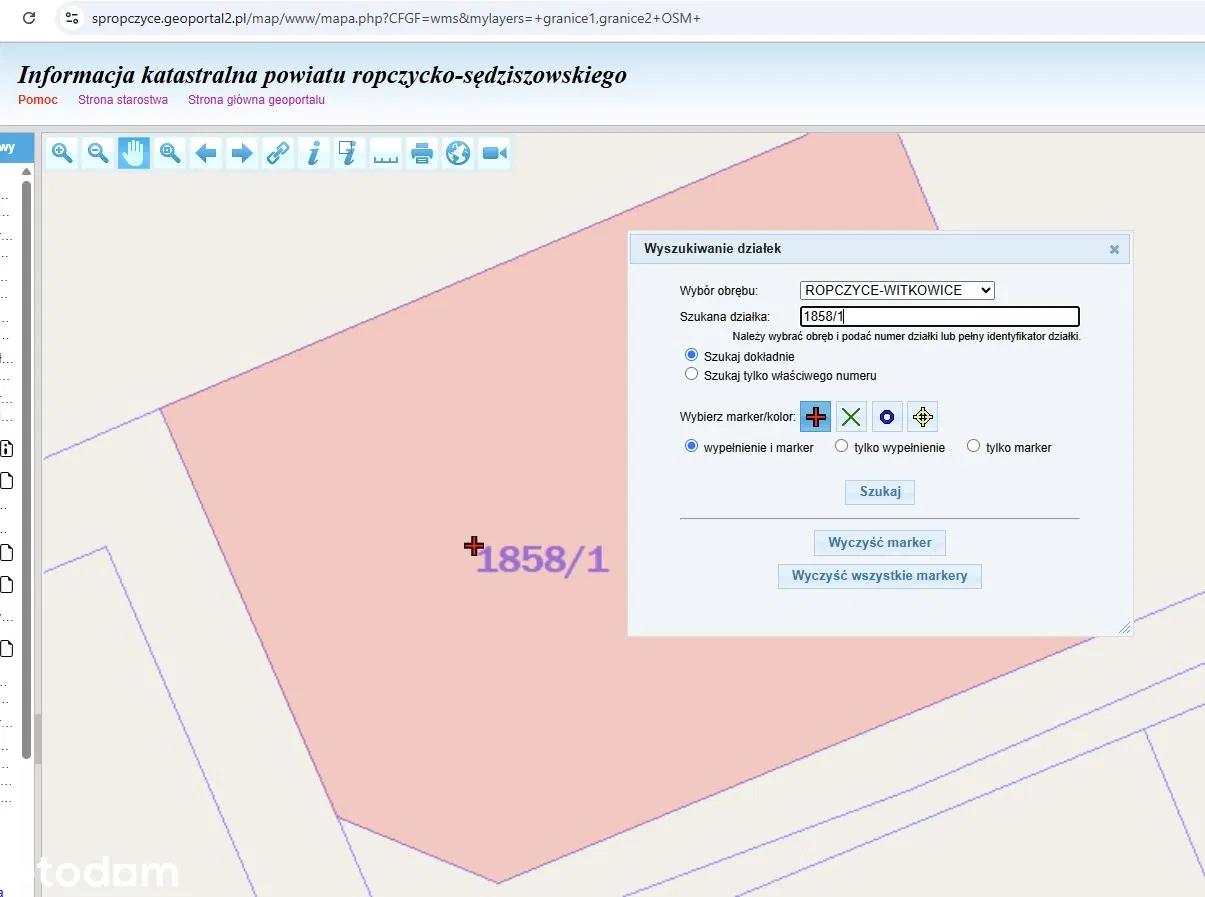Click the globe icon in toolbar
1205x897 pixels.
click(x=458, y=153)
